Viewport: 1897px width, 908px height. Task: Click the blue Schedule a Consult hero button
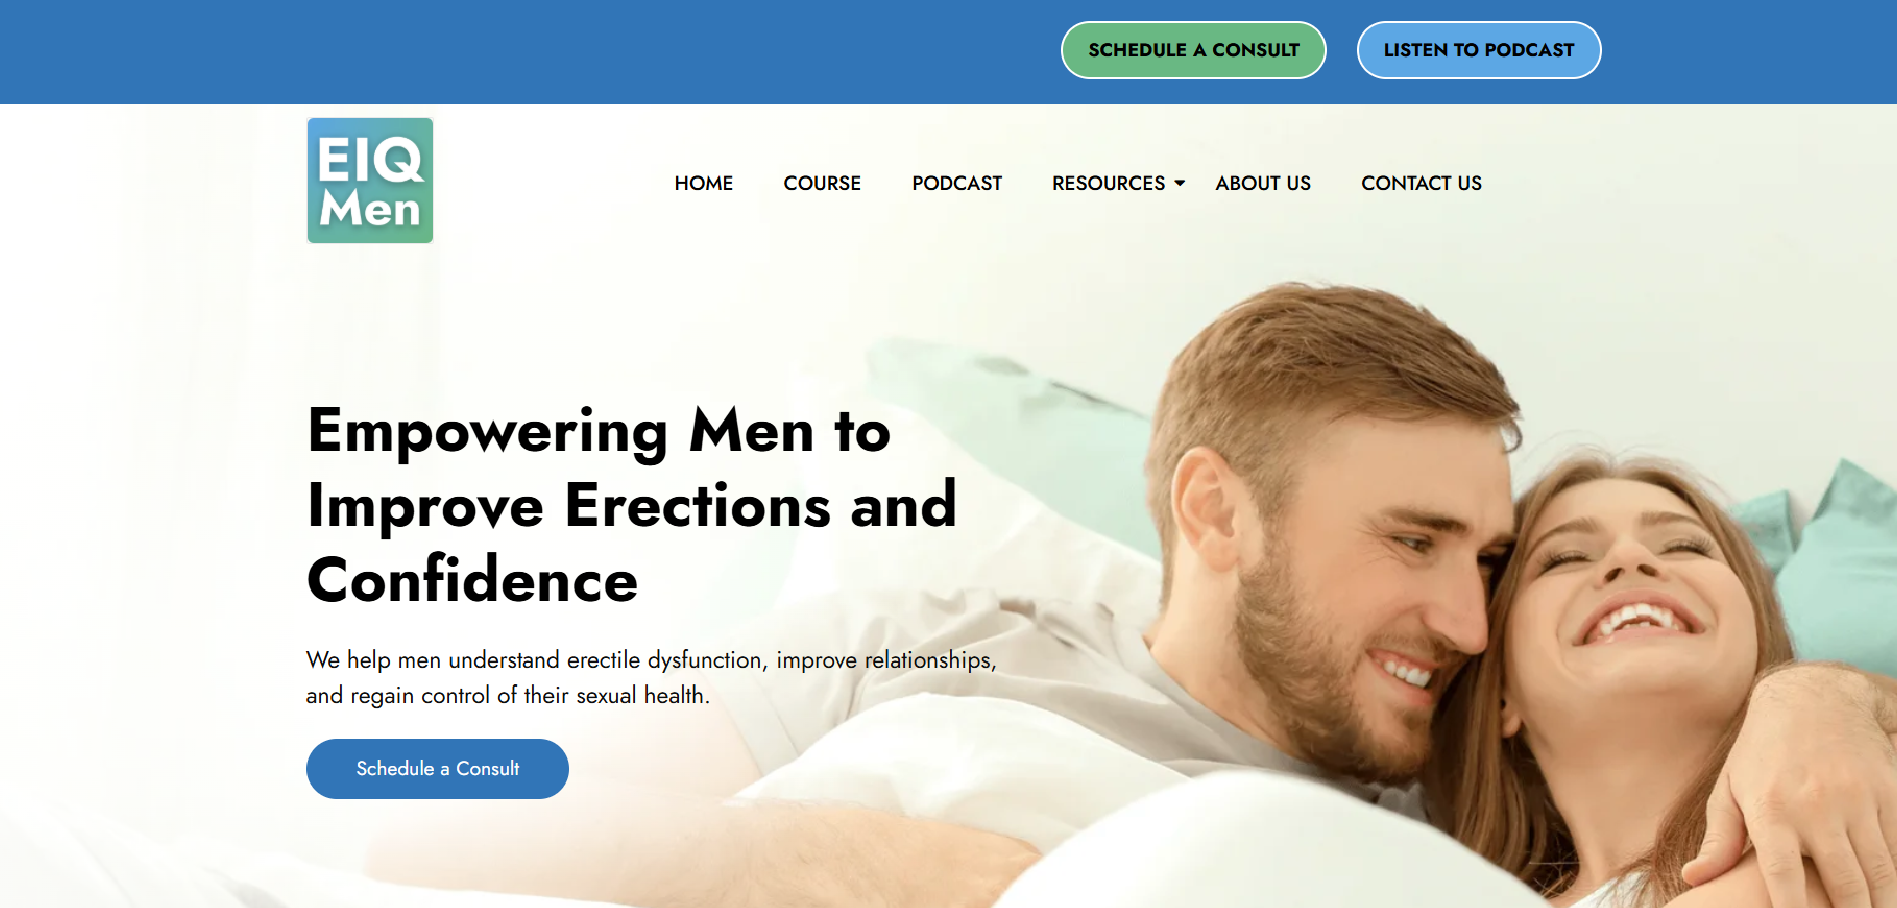tap(437, 769)
